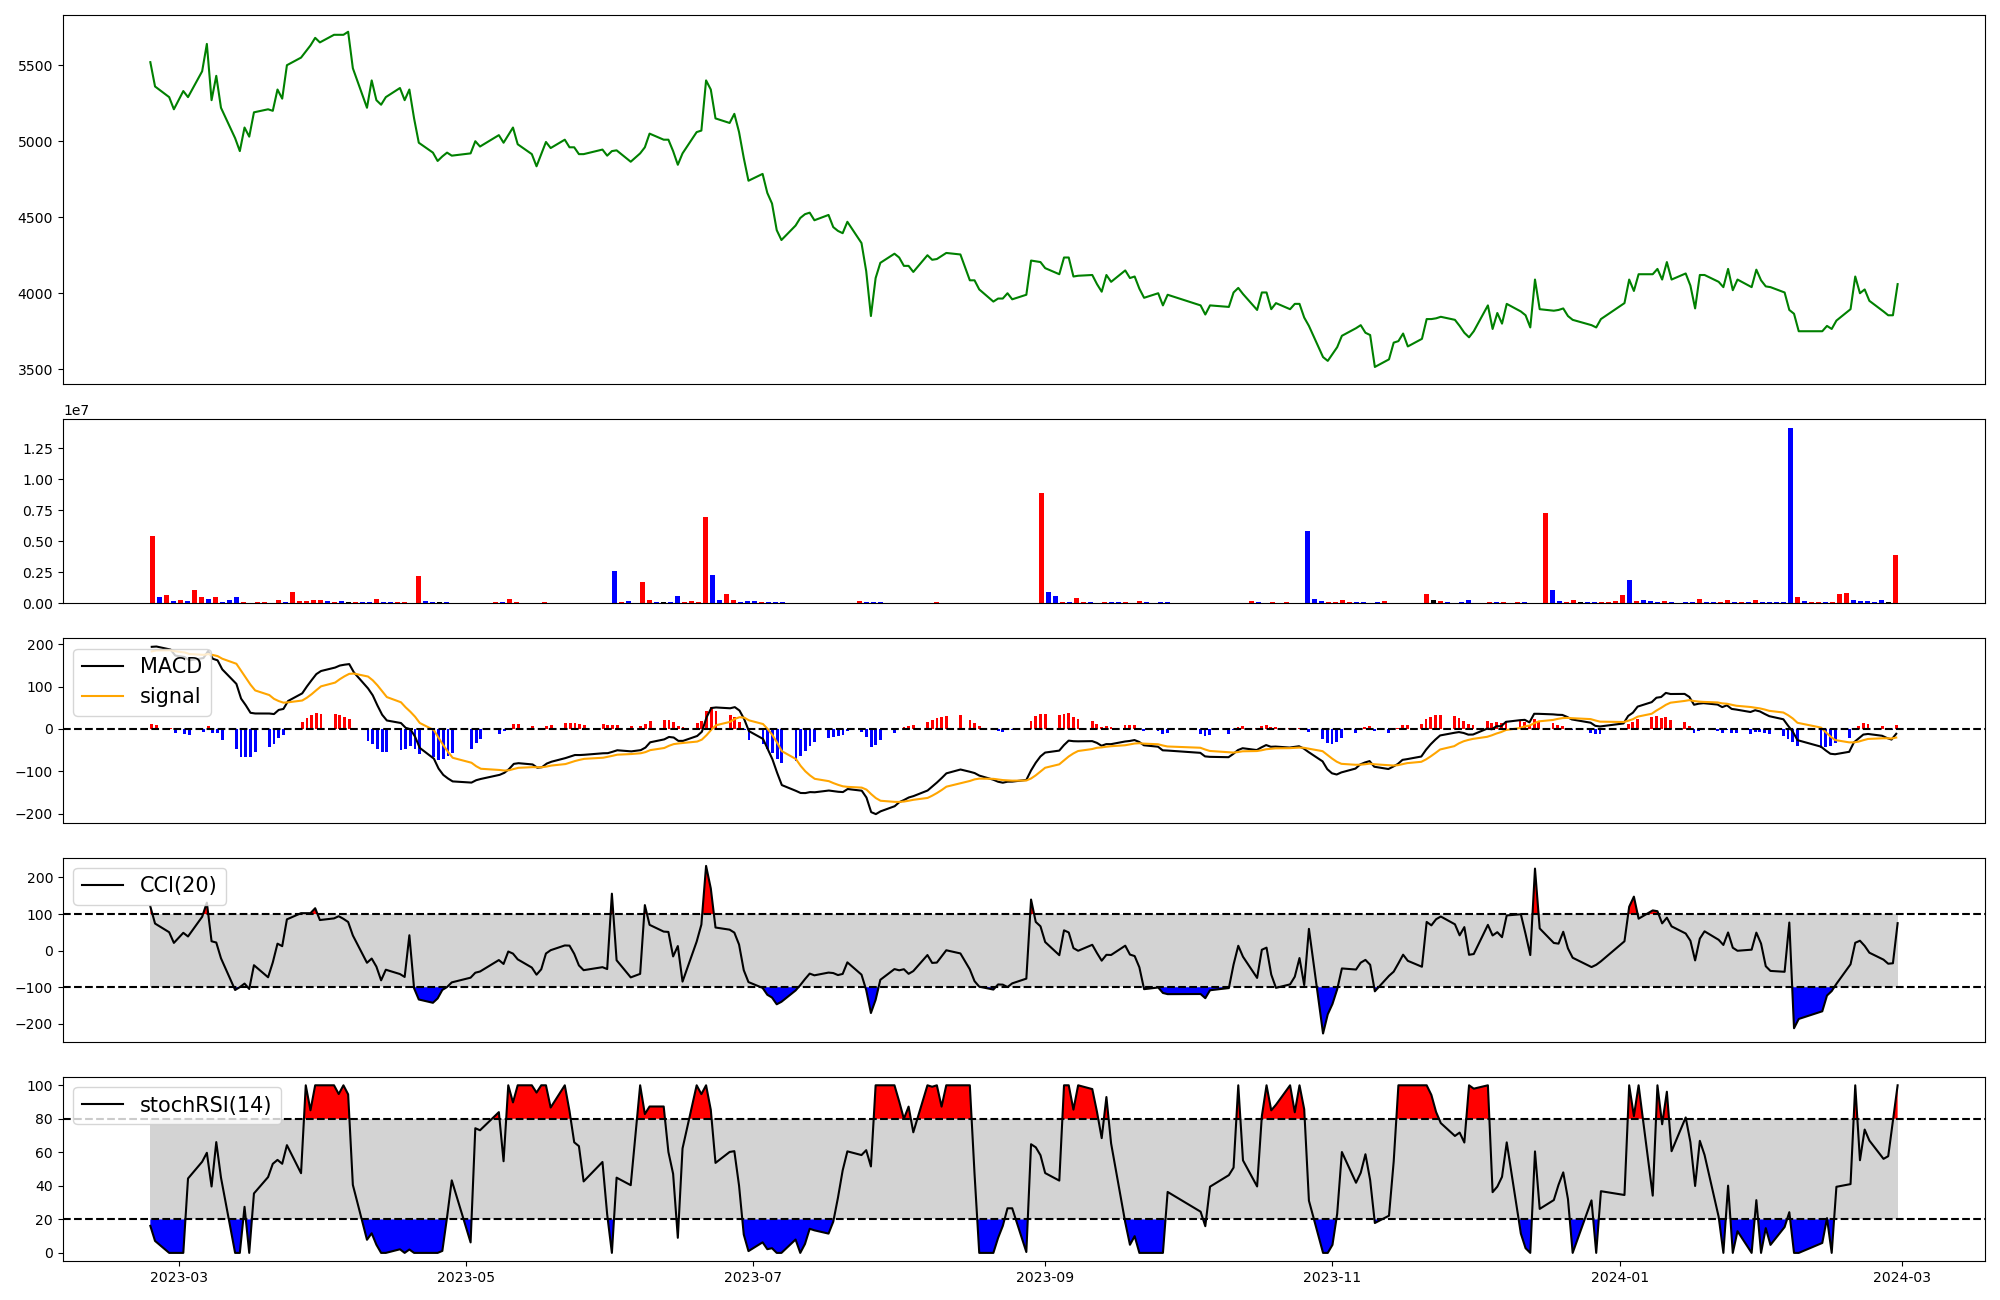This screenshot has height=1300, width=2000.
Task: Click the first red volume bar at left
Action: point(152,569)
